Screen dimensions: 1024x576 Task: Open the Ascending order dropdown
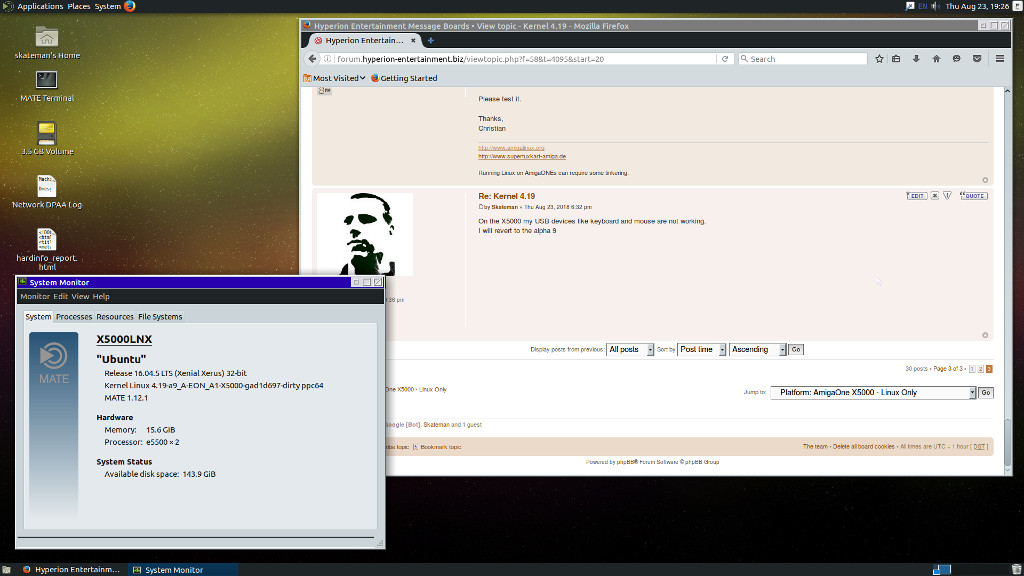(x=758, y=349)
